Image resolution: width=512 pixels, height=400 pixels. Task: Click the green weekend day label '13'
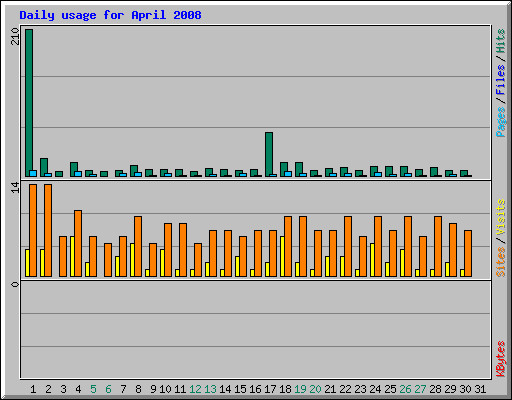(x=210, y=389)
